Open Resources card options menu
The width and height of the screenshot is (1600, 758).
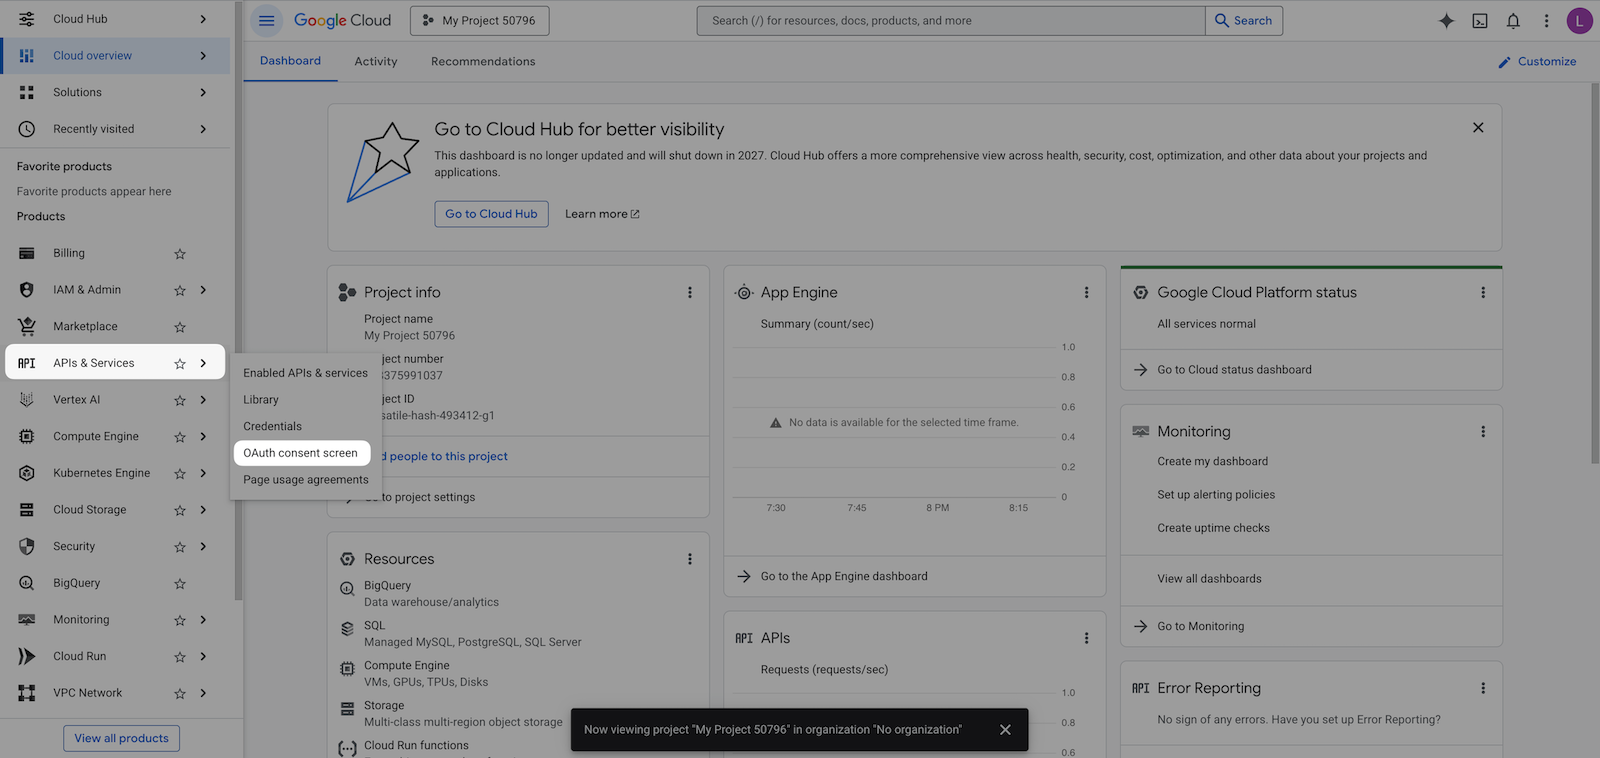(x=689, y=559)
